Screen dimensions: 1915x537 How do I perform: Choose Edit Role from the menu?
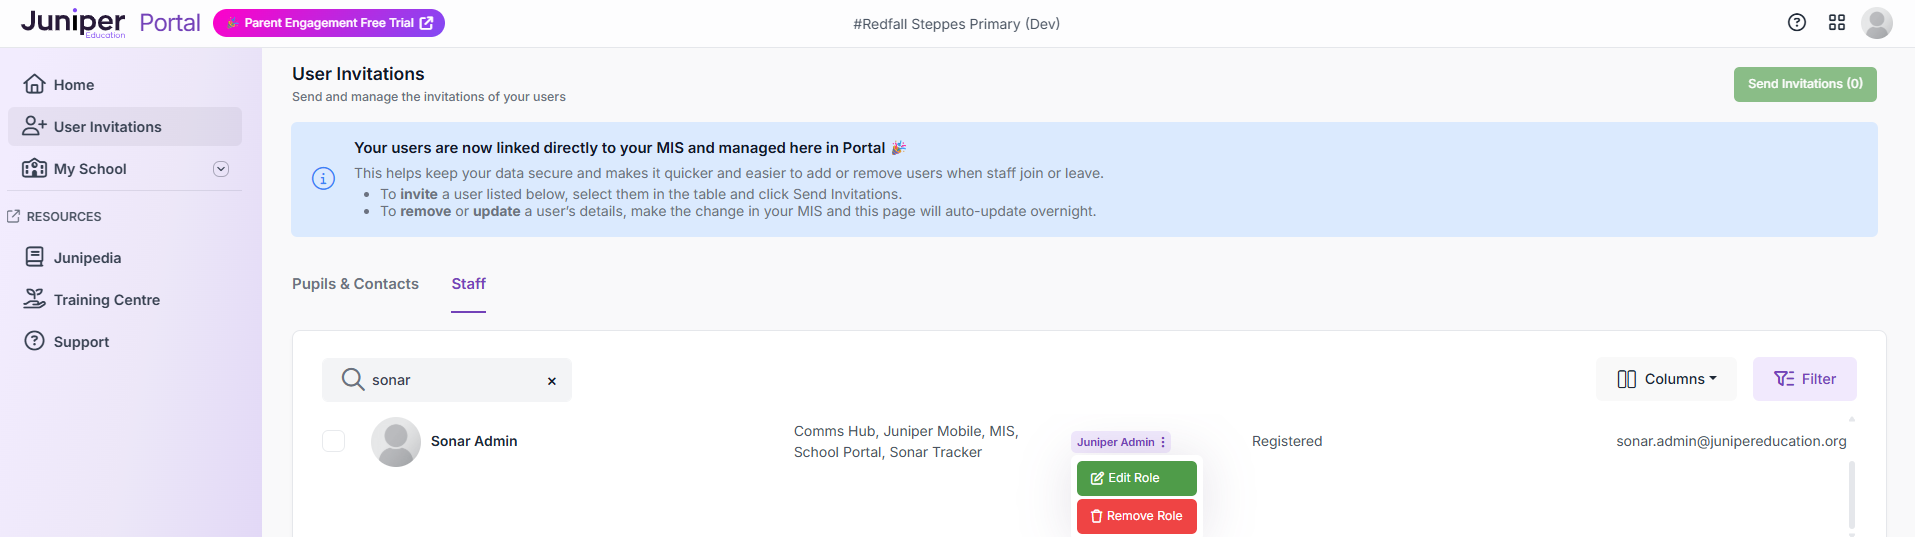[x=1136, y=478]
